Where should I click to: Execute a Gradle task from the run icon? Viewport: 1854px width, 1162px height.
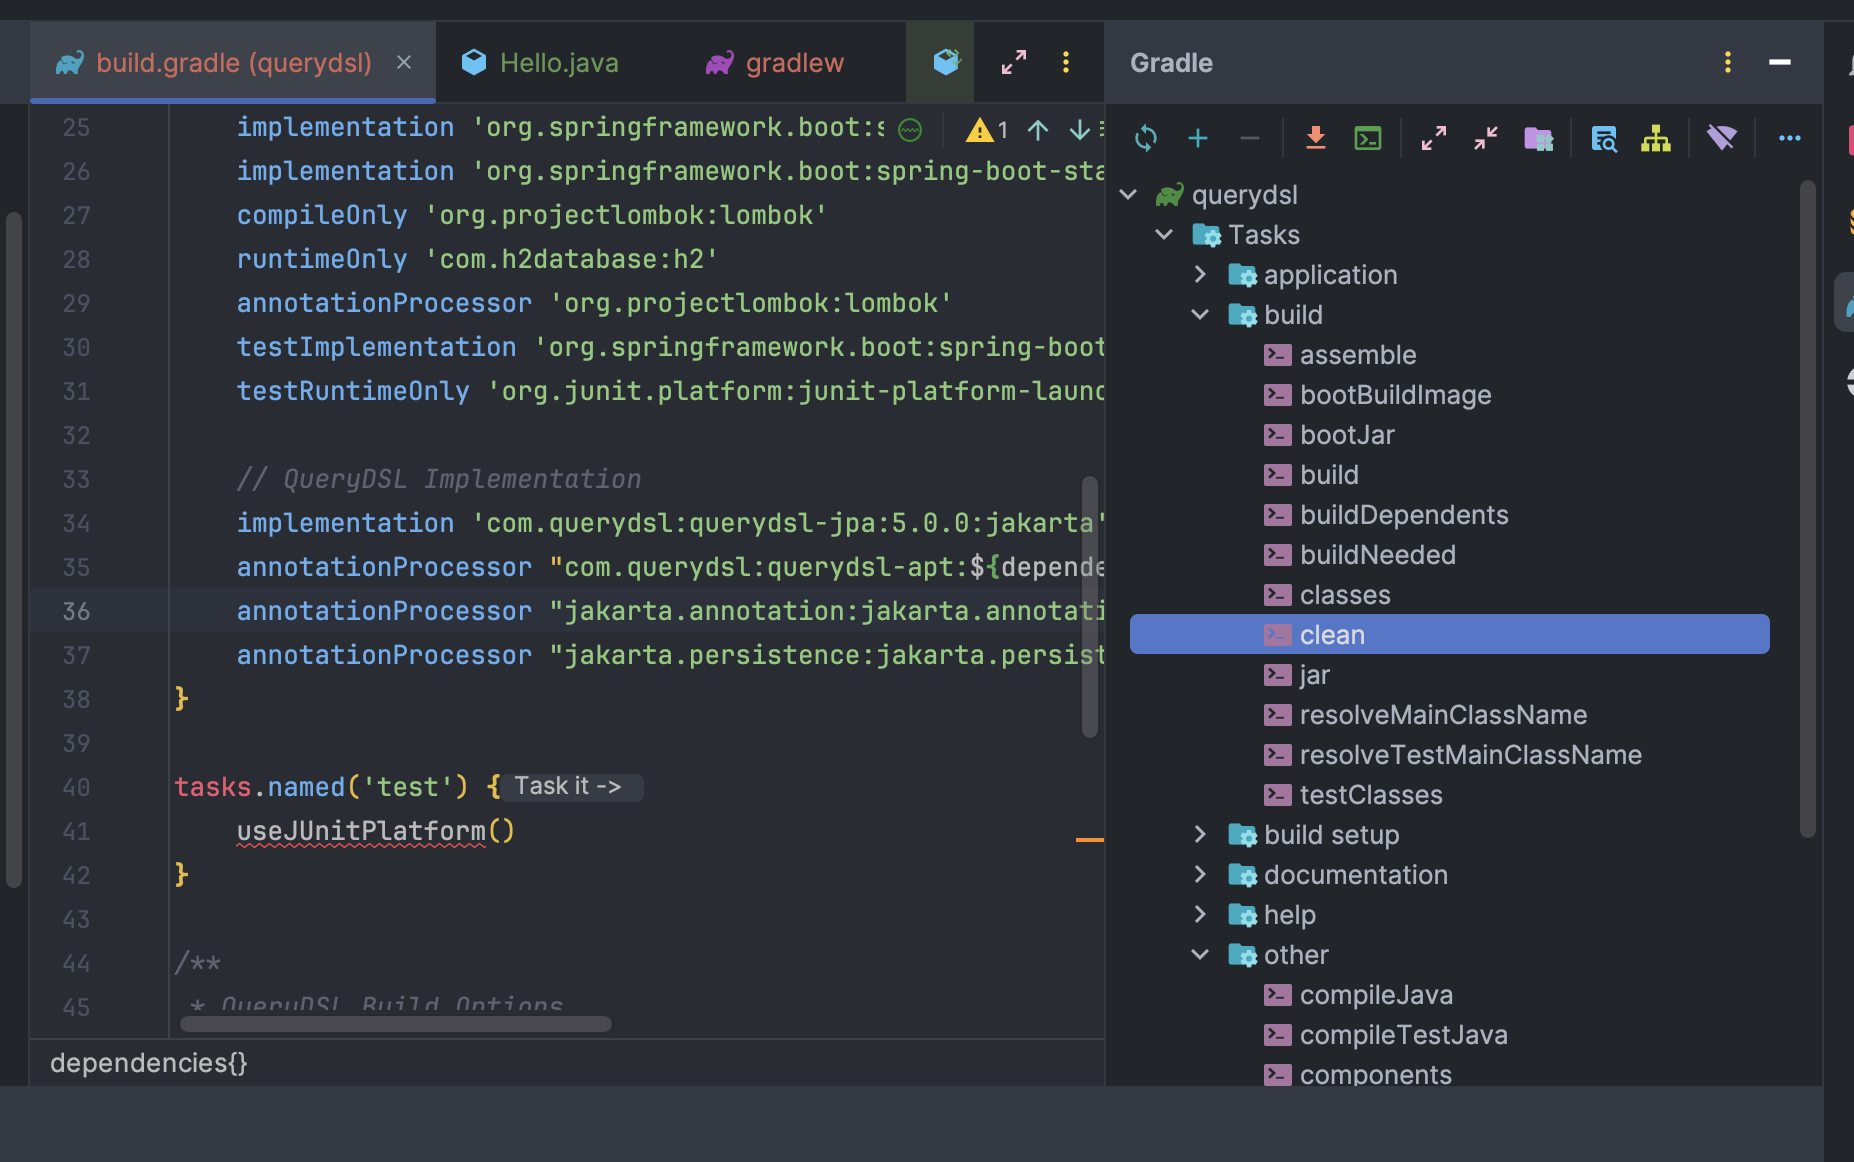pos(1368,138)
